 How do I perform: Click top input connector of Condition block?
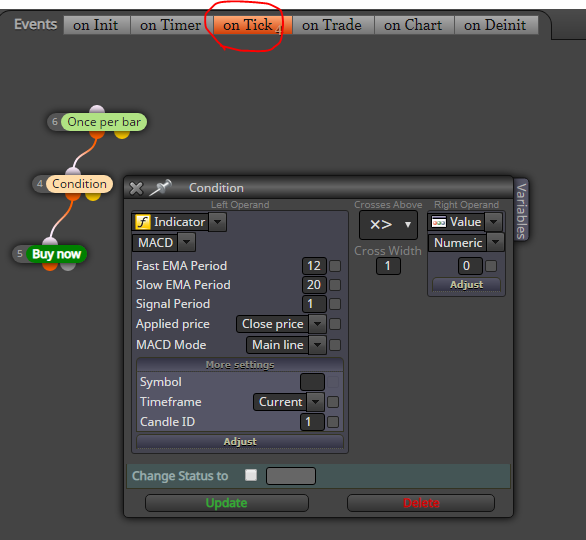[73, 172]
